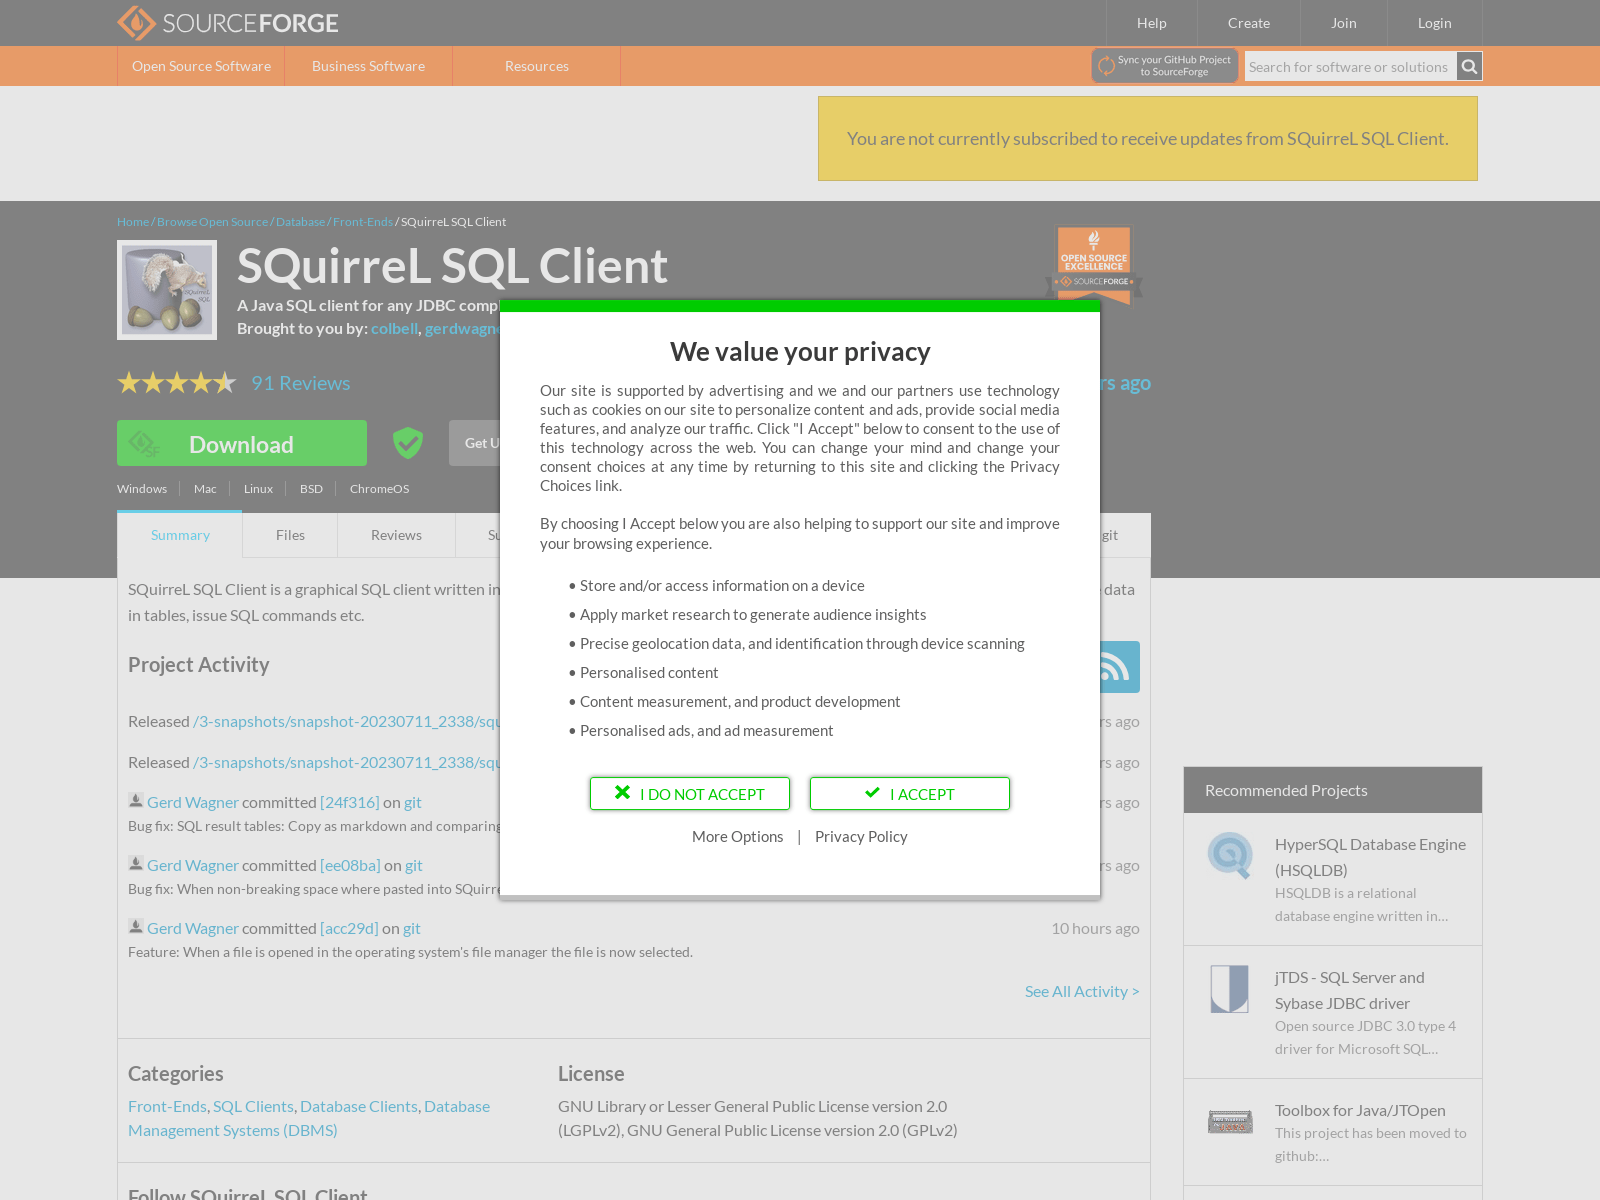Open the Help menu
The height and width of the screenshot is (1200, 1600).
coord(1152,23)
